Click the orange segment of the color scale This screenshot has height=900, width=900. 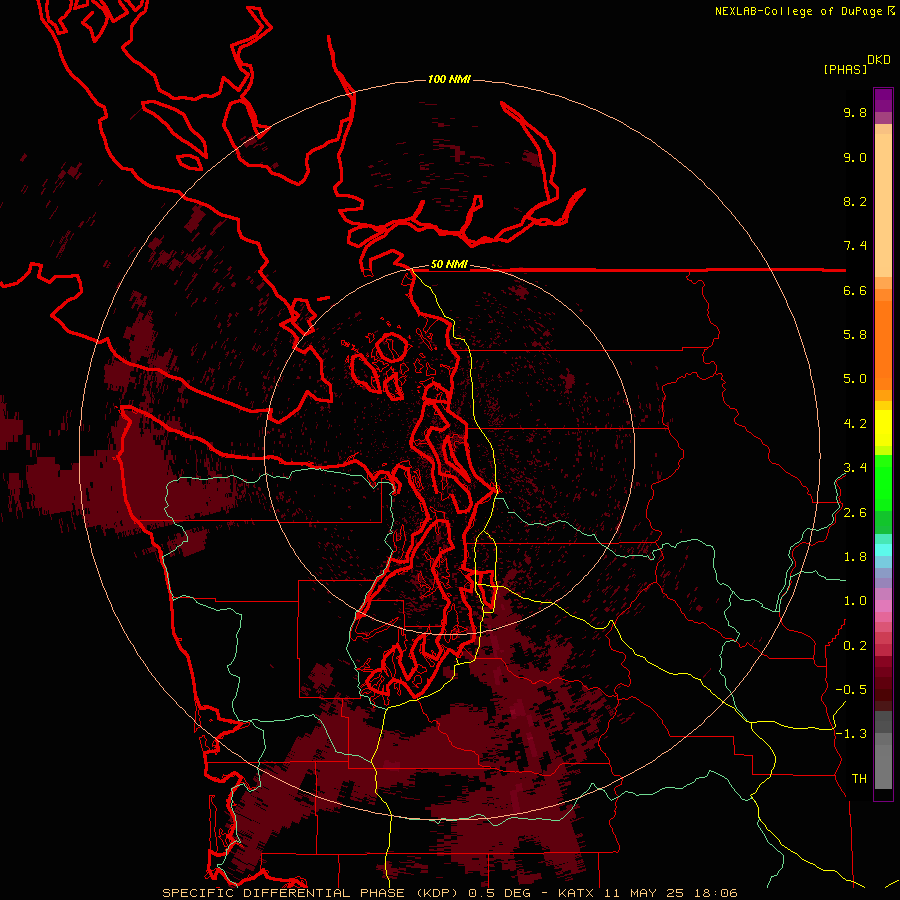click(883, 345)
